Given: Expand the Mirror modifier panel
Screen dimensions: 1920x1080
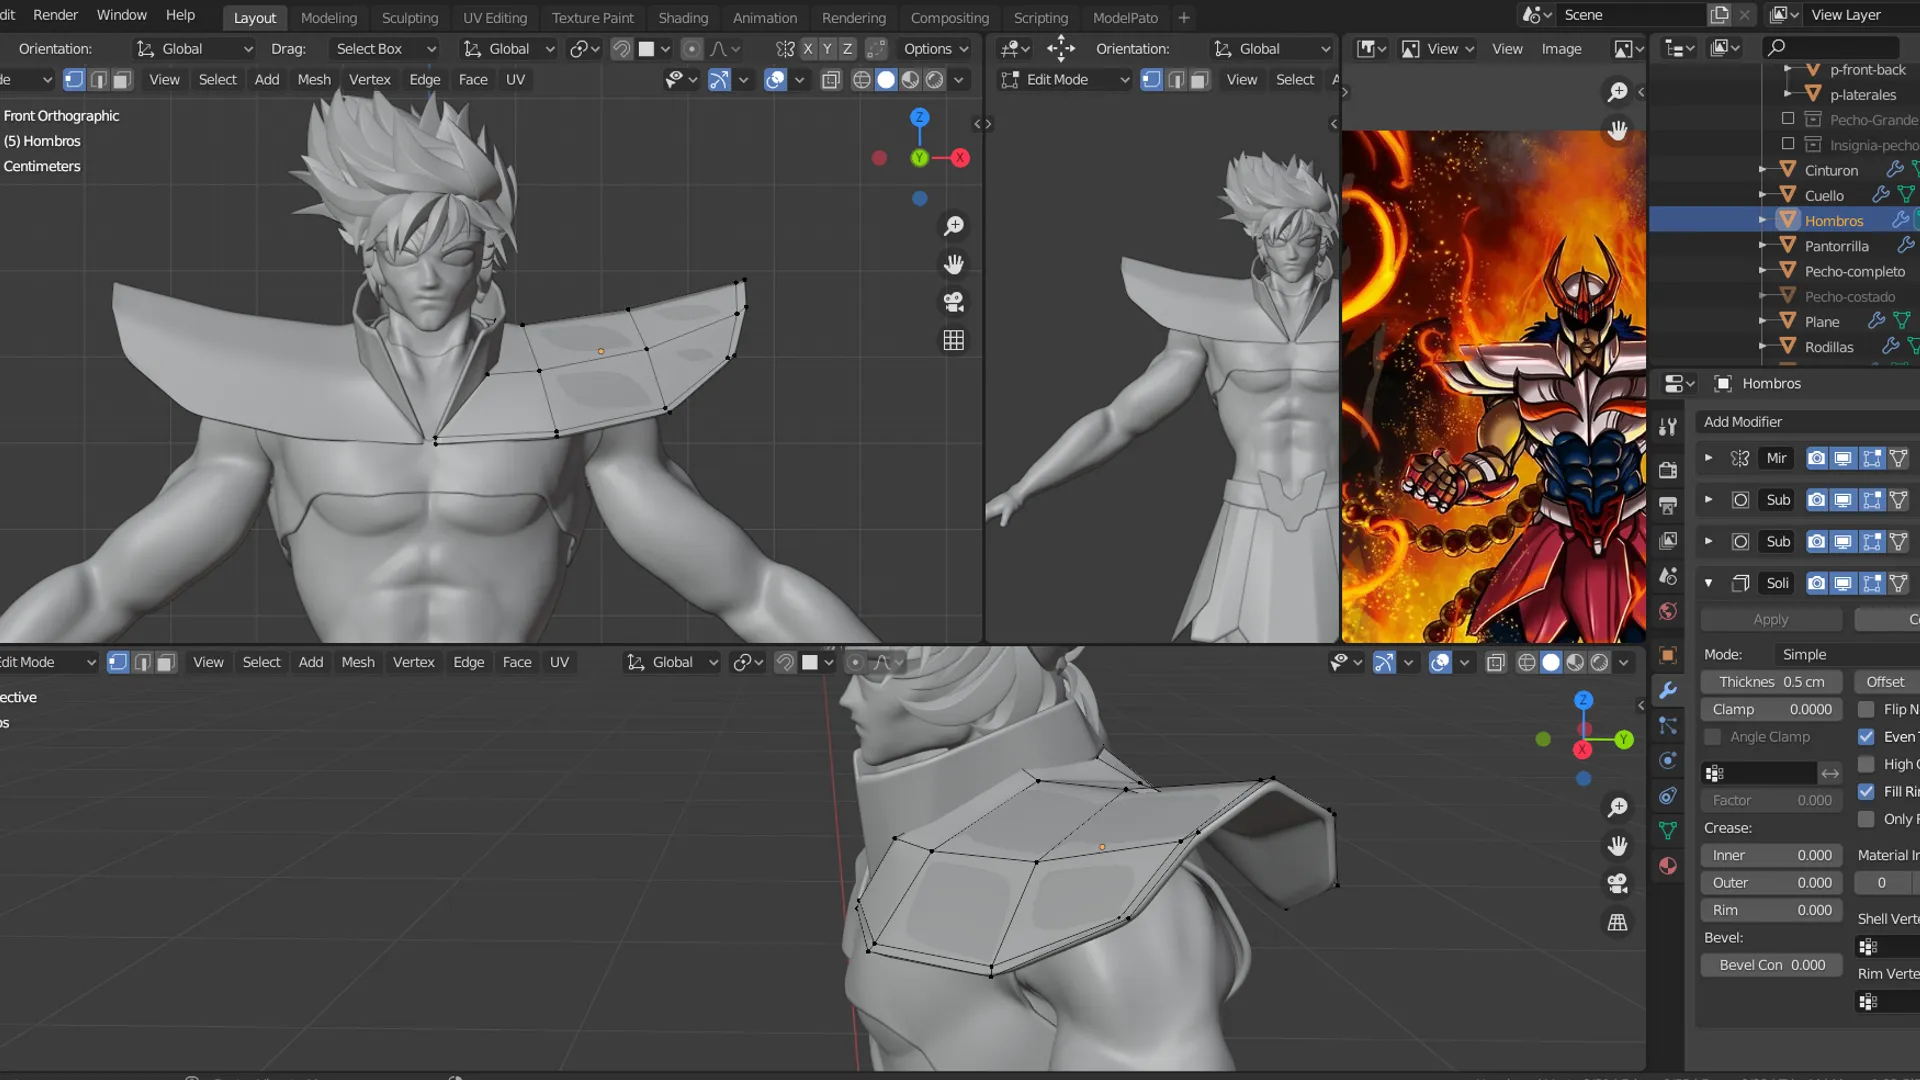Looking at the screenshot, I should 1708,458.
